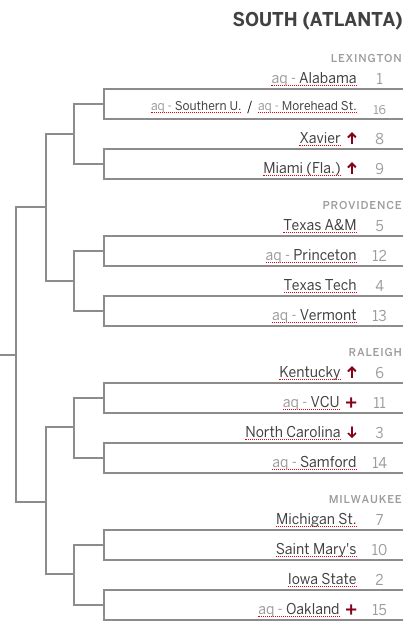Click the Saint Mary's team name
The width and height of the screenshot is (412, 631).
click(x=316, y=549)
